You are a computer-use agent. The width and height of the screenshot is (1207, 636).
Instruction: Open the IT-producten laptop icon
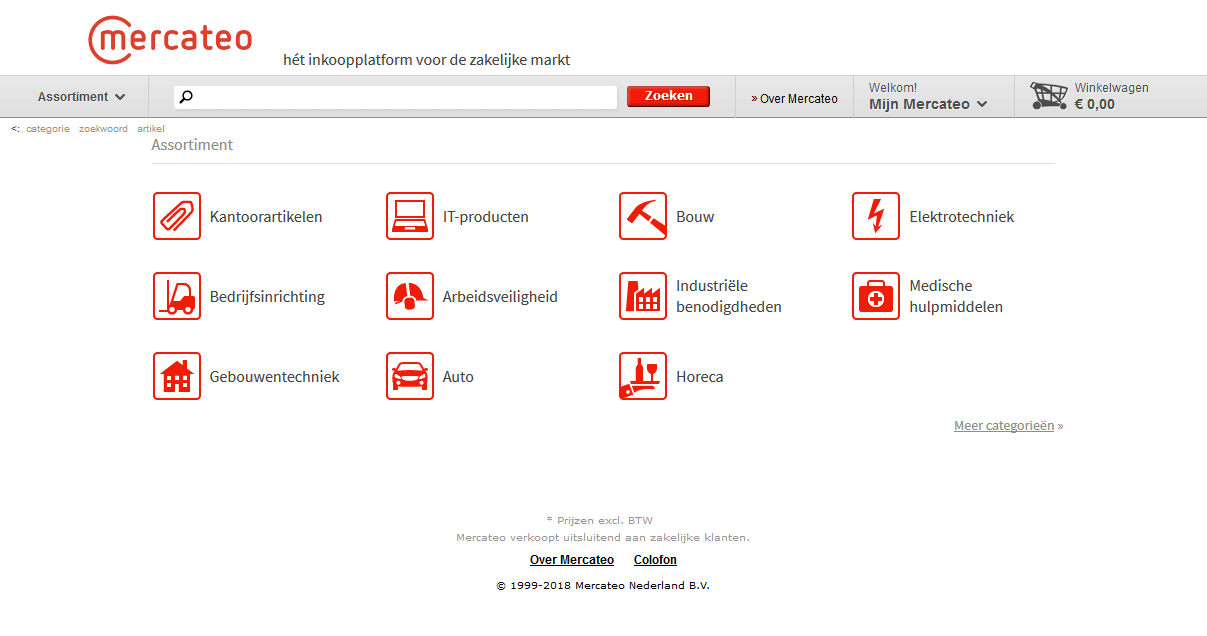click(x=410, y=216)
